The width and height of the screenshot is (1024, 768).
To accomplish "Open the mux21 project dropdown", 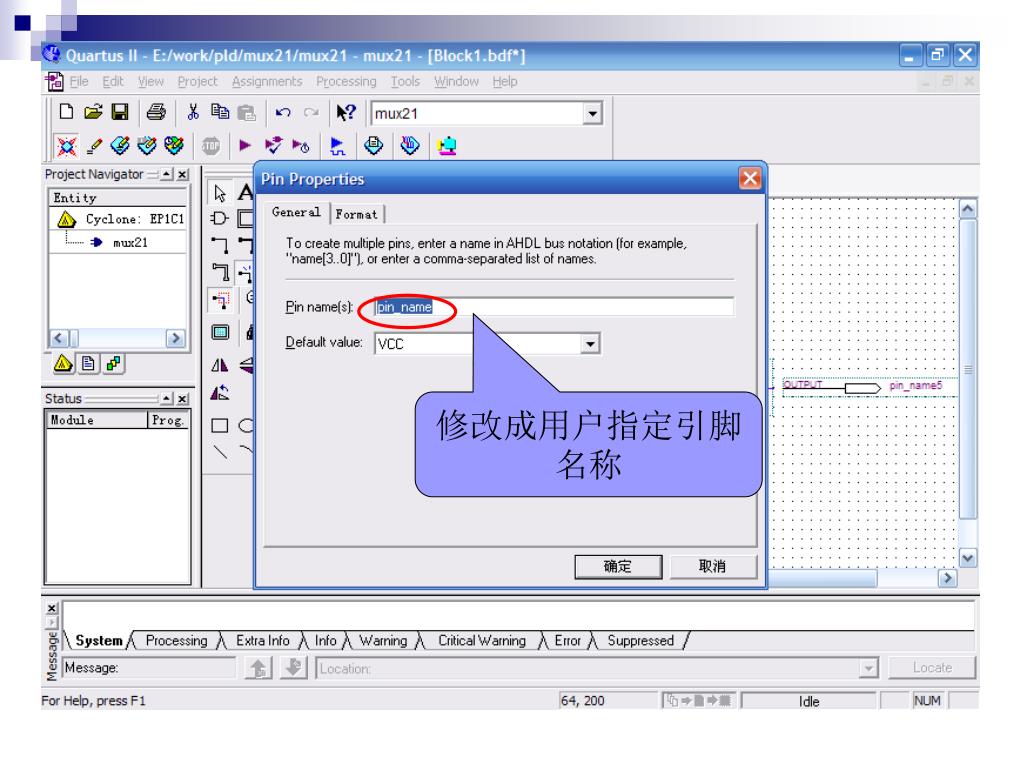I will click(592, 114).
